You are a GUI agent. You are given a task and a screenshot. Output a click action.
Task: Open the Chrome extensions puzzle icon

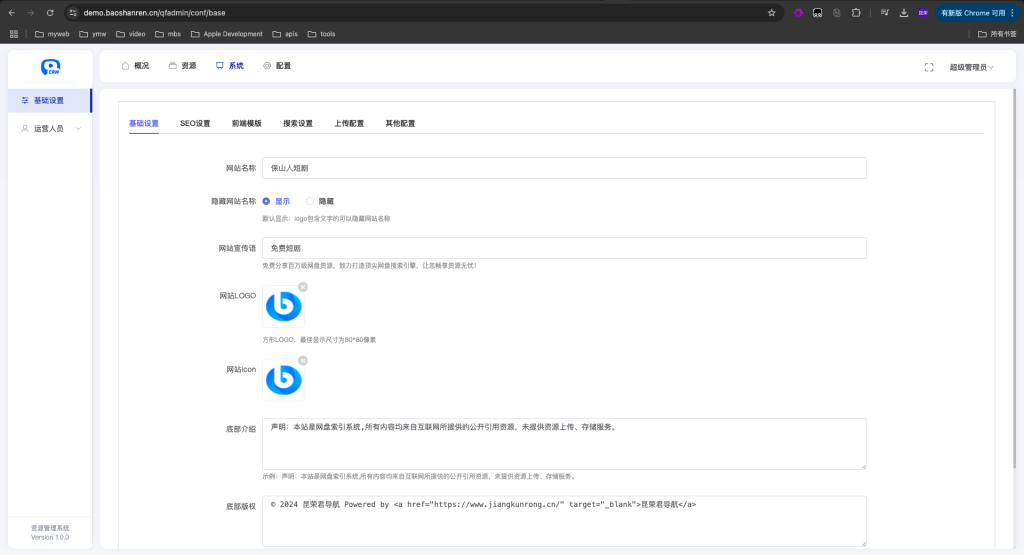click(856, 12)
